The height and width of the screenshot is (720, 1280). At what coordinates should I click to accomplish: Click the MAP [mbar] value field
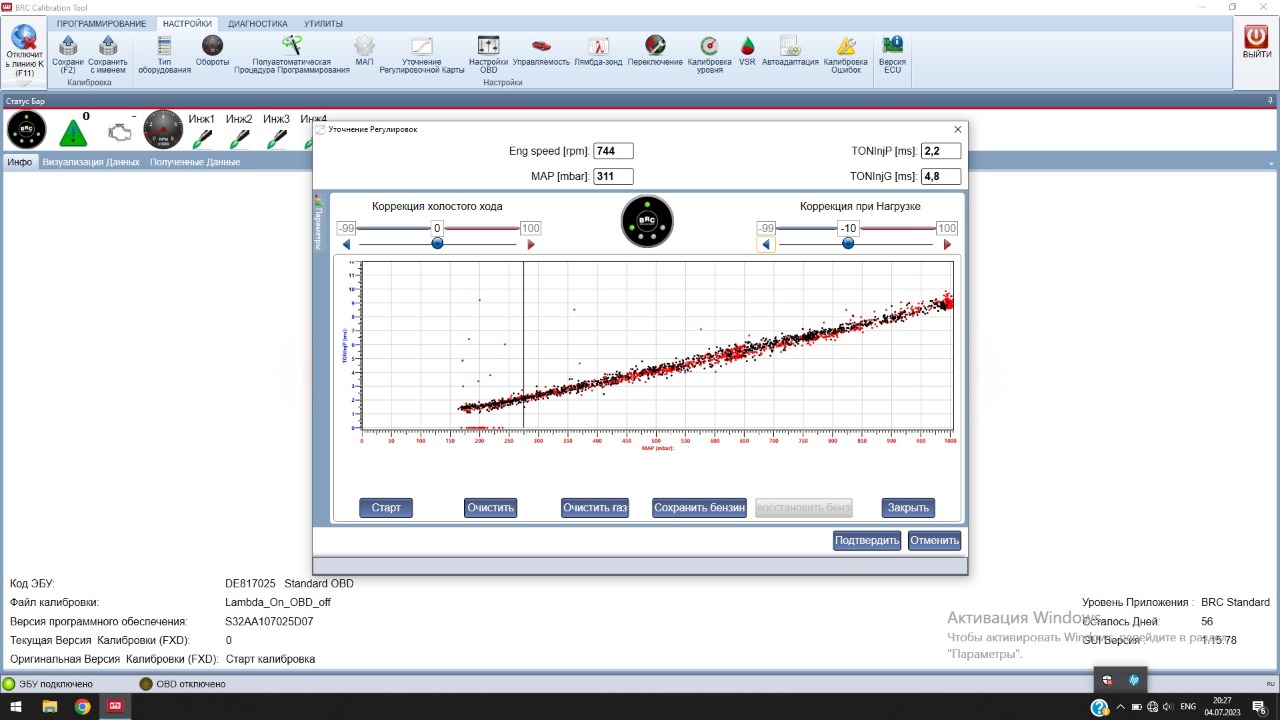pos(613,176)
